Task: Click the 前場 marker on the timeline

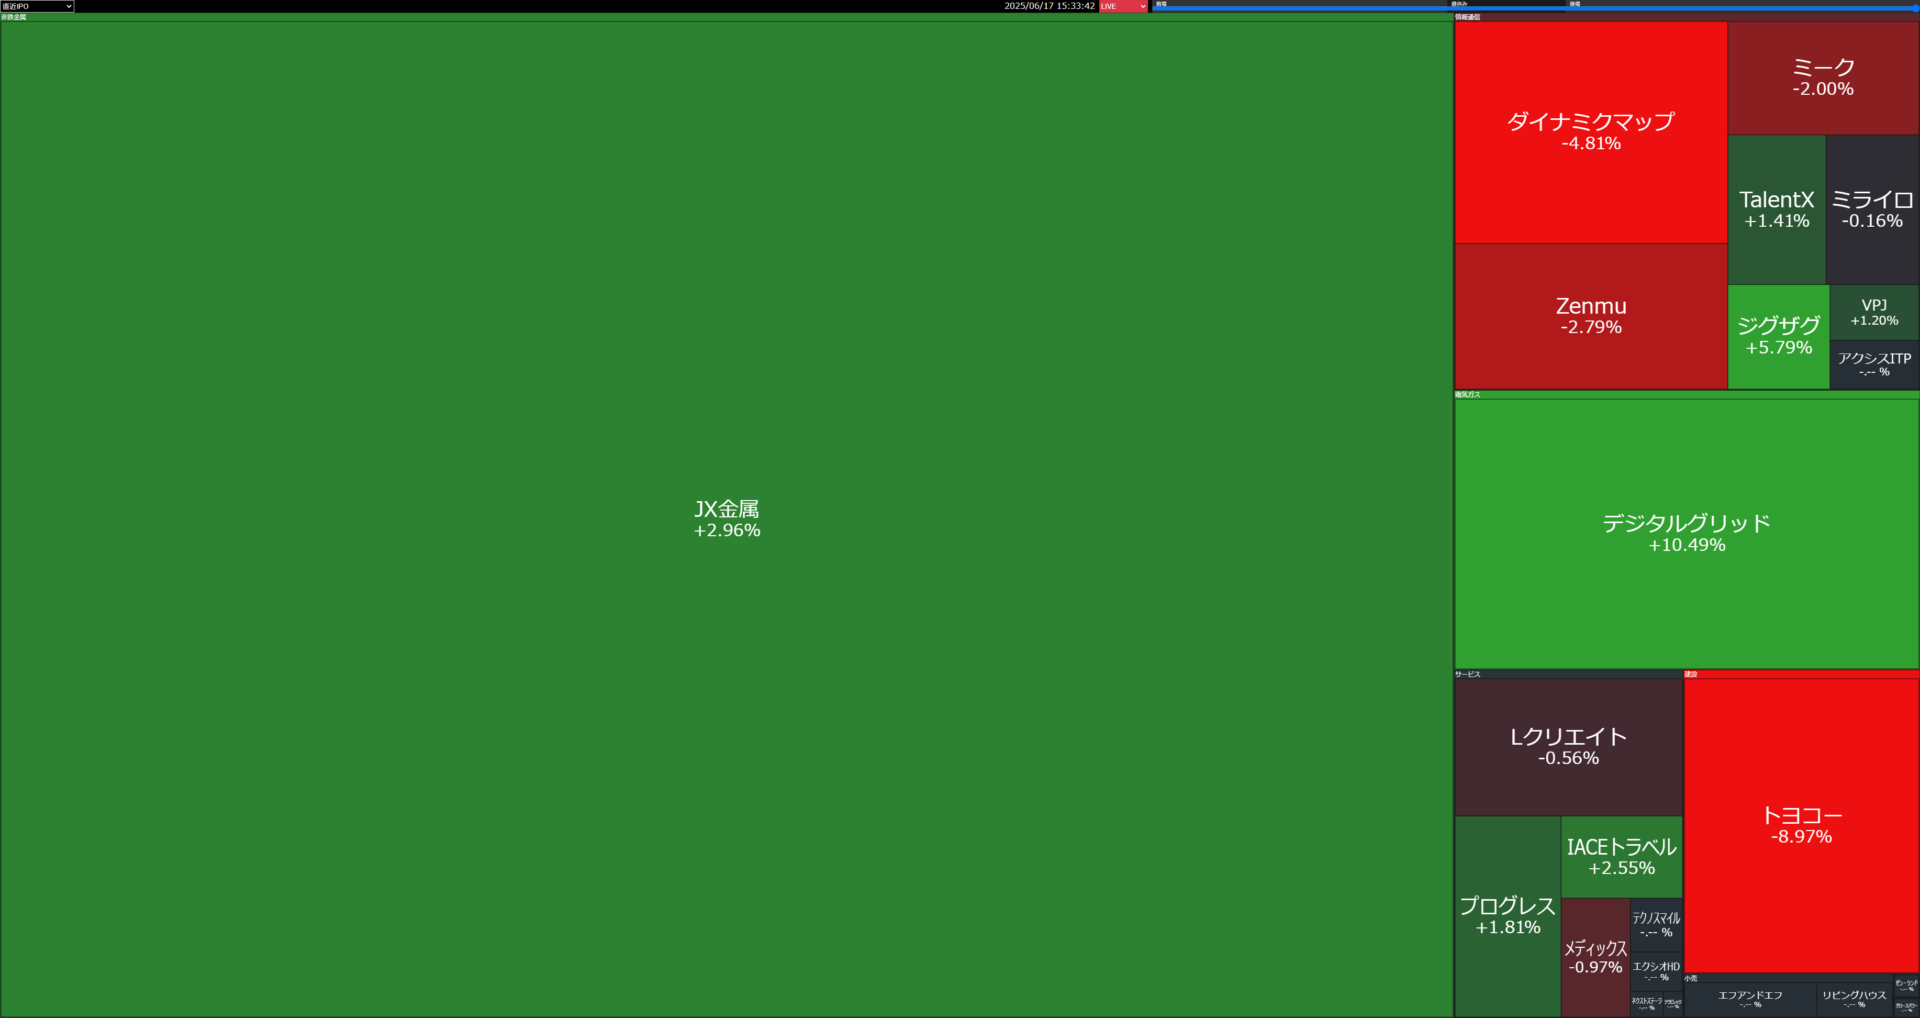Action: tap(1161, 3)
